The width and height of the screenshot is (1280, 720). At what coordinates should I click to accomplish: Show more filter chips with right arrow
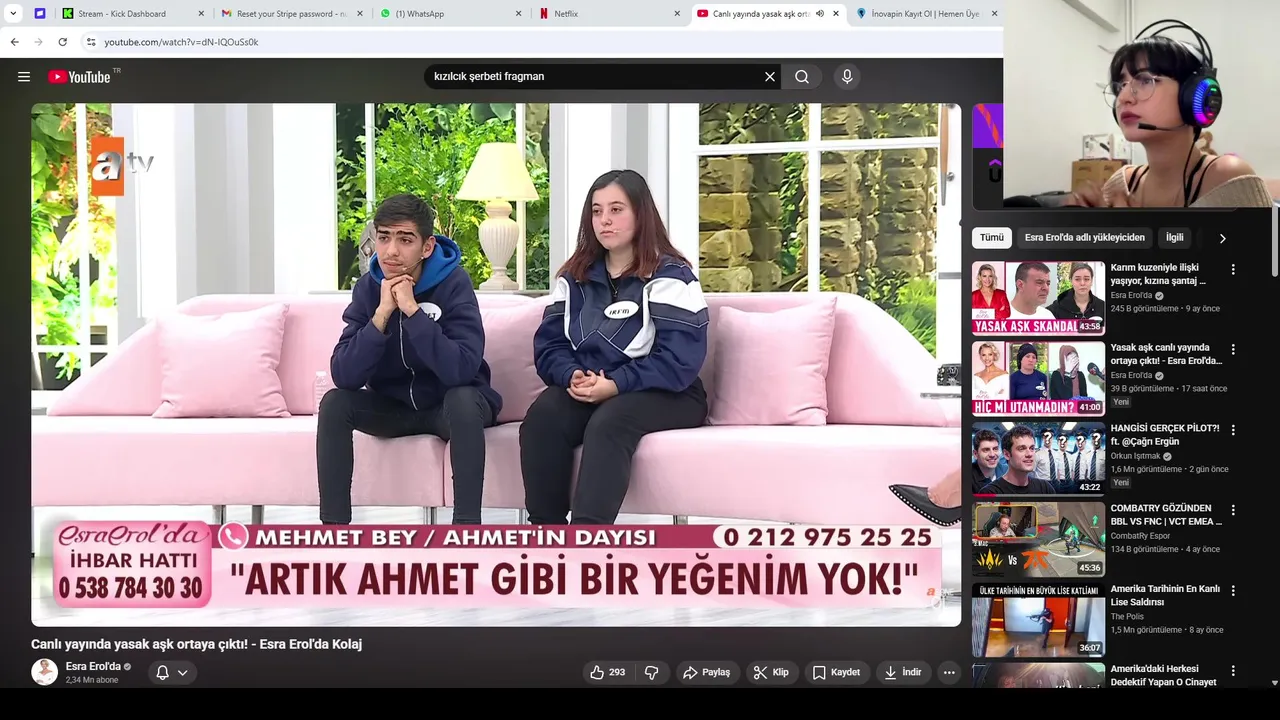(1222, 238)
